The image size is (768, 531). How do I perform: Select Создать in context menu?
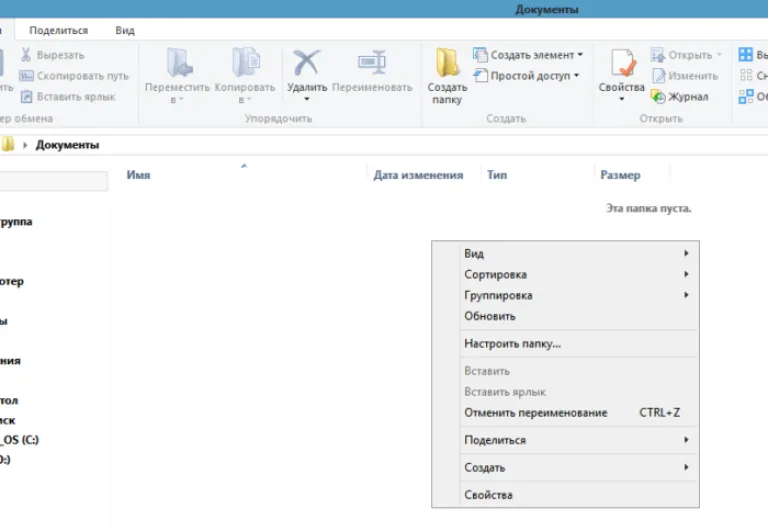[x=565, y=467]
